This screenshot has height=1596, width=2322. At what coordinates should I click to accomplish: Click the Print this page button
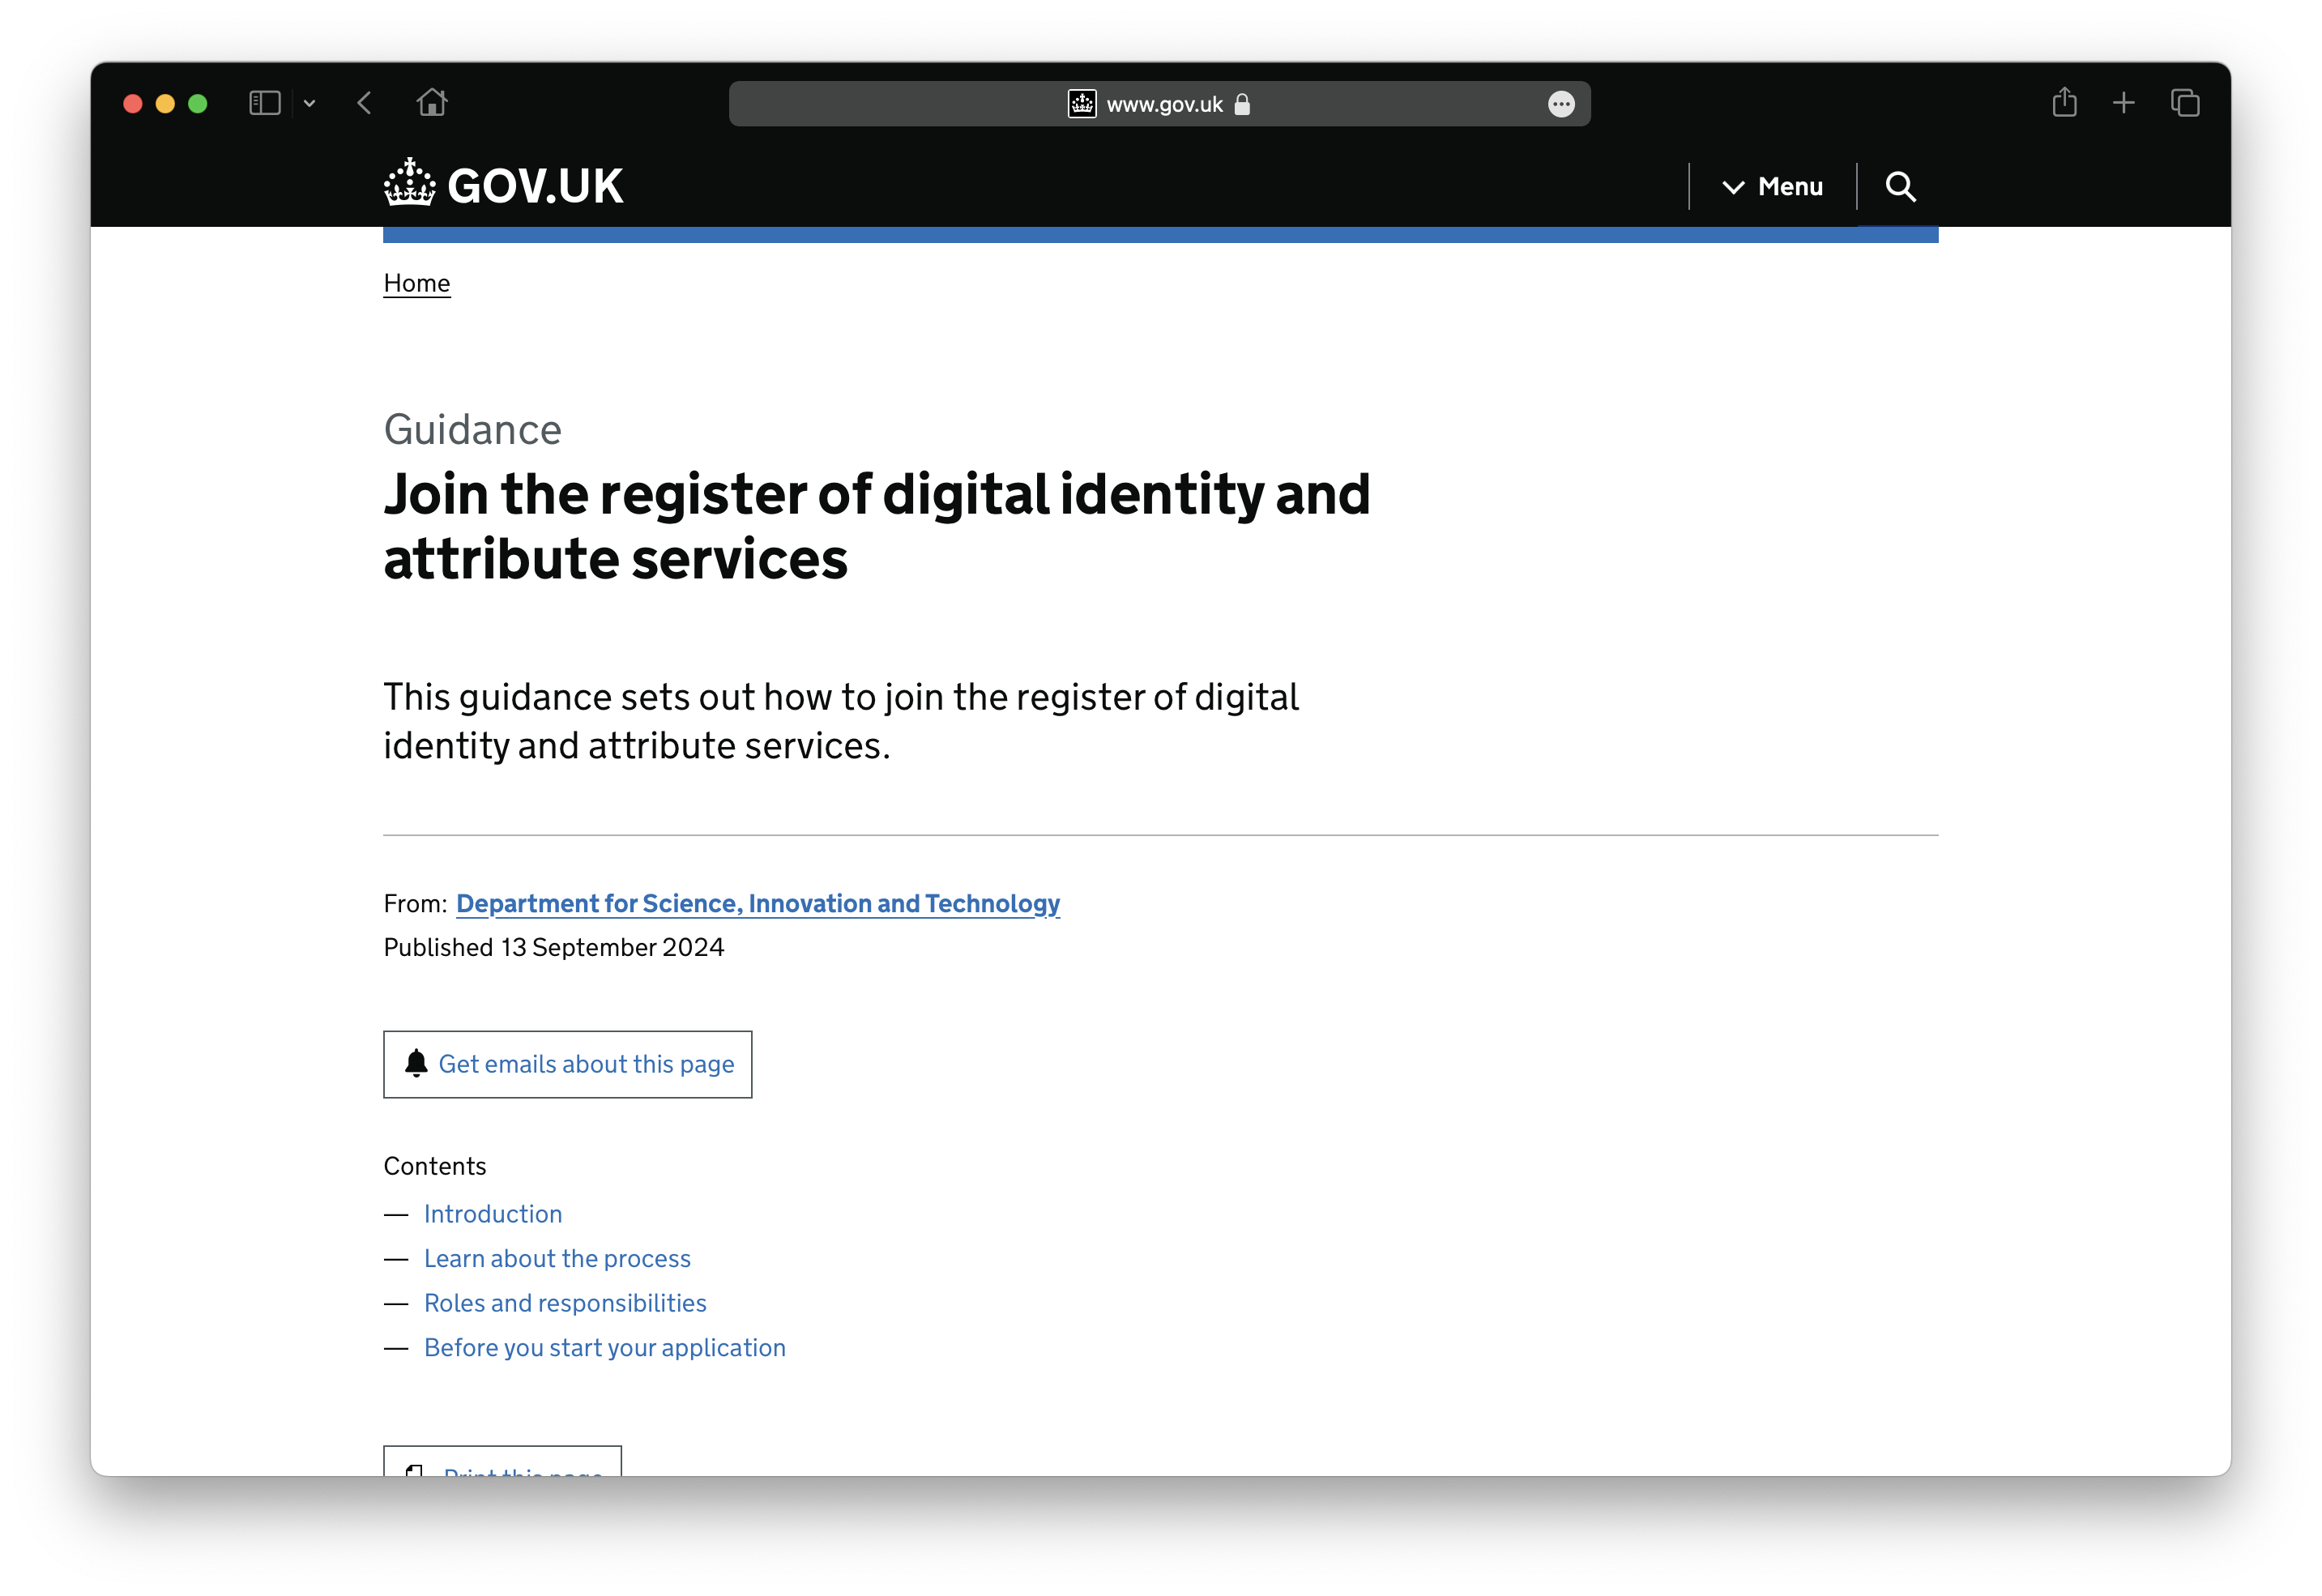[503, 1461]
